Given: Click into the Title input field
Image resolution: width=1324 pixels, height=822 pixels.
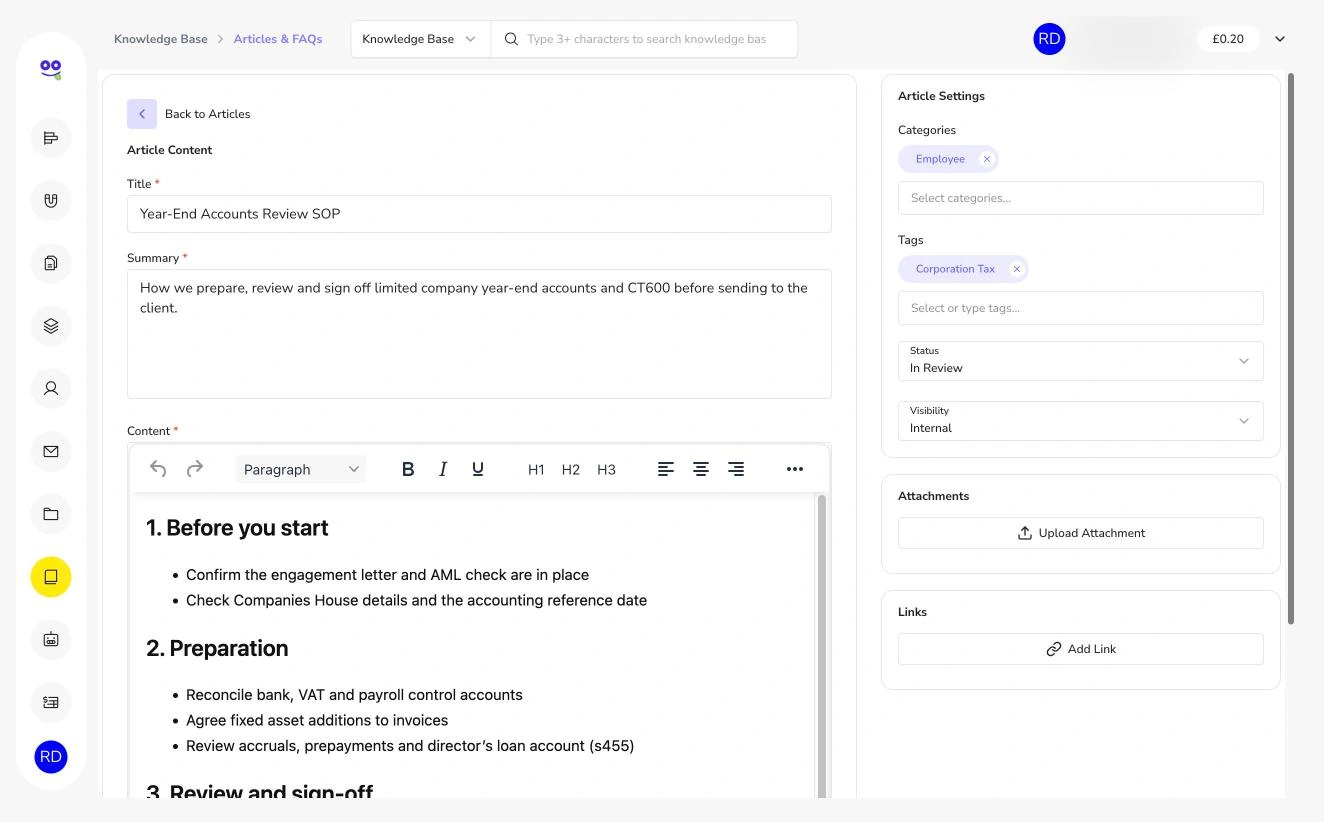Looking at the screenshot, I should [479, 214].
